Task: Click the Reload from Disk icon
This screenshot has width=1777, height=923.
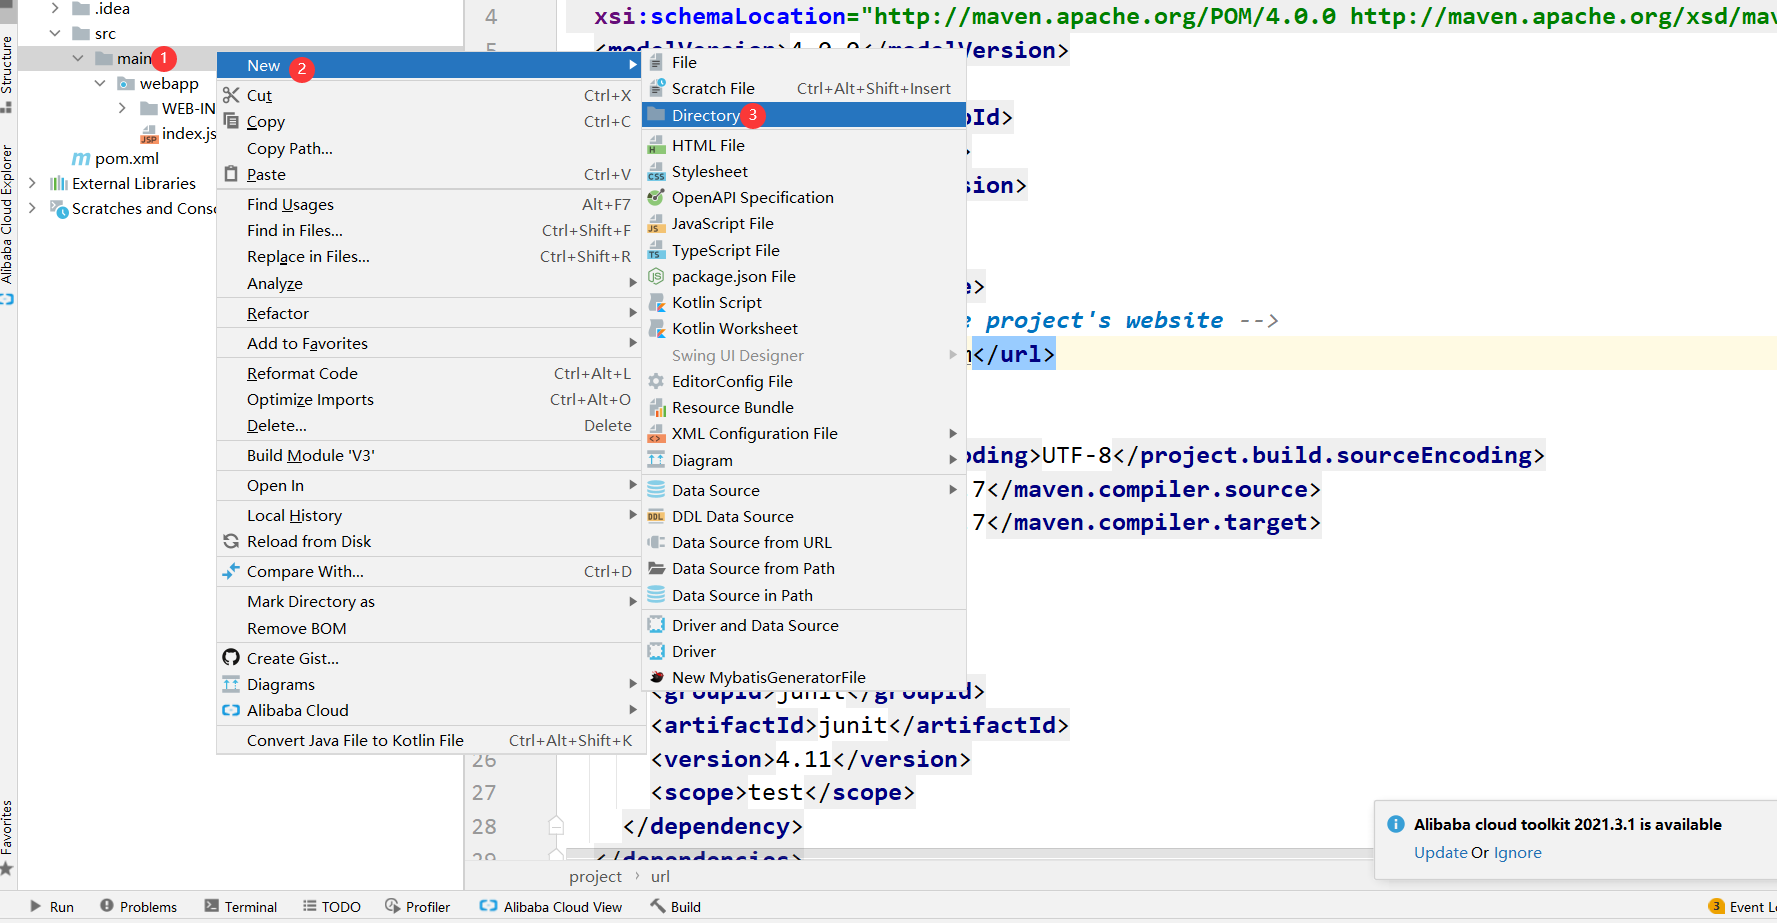Action: click(231, 541)
